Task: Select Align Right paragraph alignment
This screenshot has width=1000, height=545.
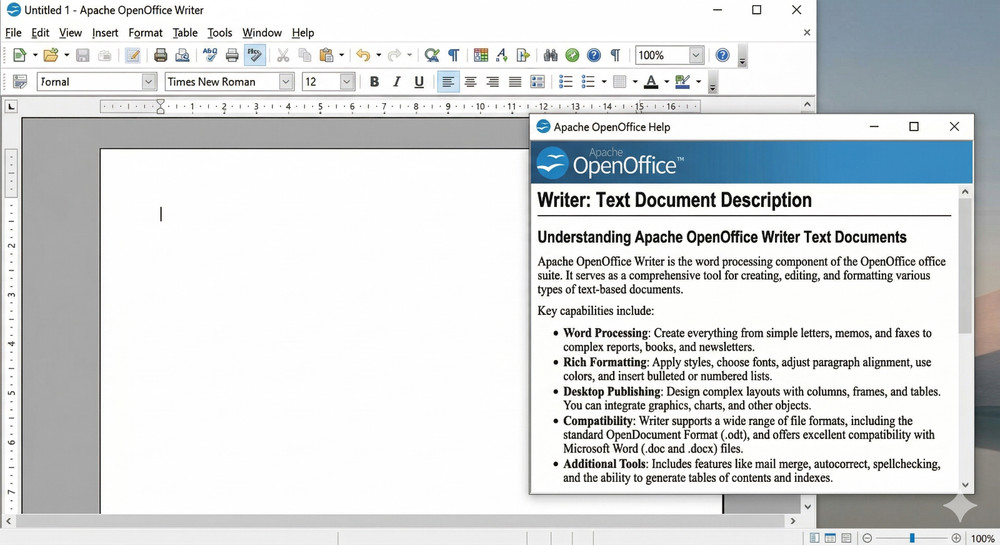Action: (x=492, y=82)
